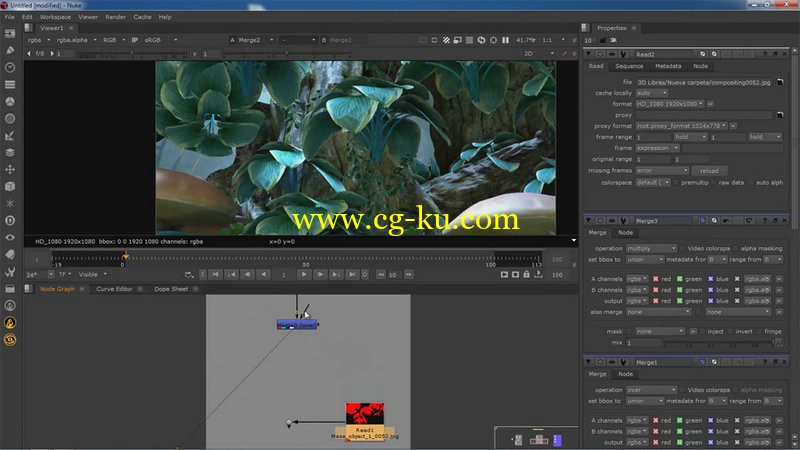800x450 pixels.
Task: Open the Furnace plugins flame icon
Action: pyautogui.click(x=10, y=322)
